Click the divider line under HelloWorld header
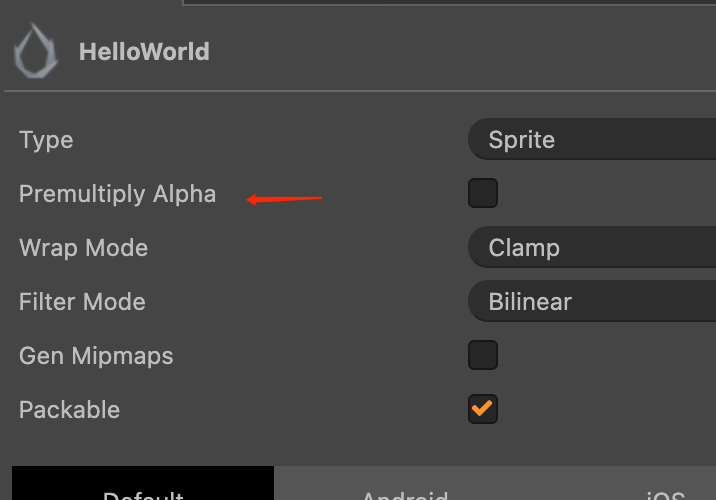The height and width of the screenshot is (500, 716). [x=360, y=91]
